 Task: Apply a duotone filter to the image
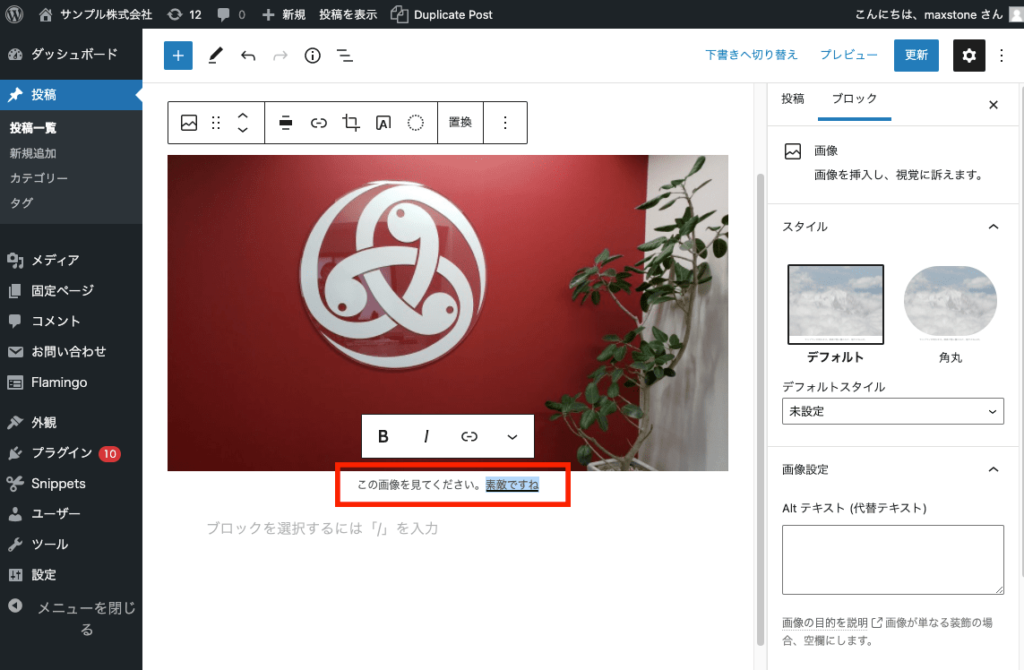pos(415,122)
